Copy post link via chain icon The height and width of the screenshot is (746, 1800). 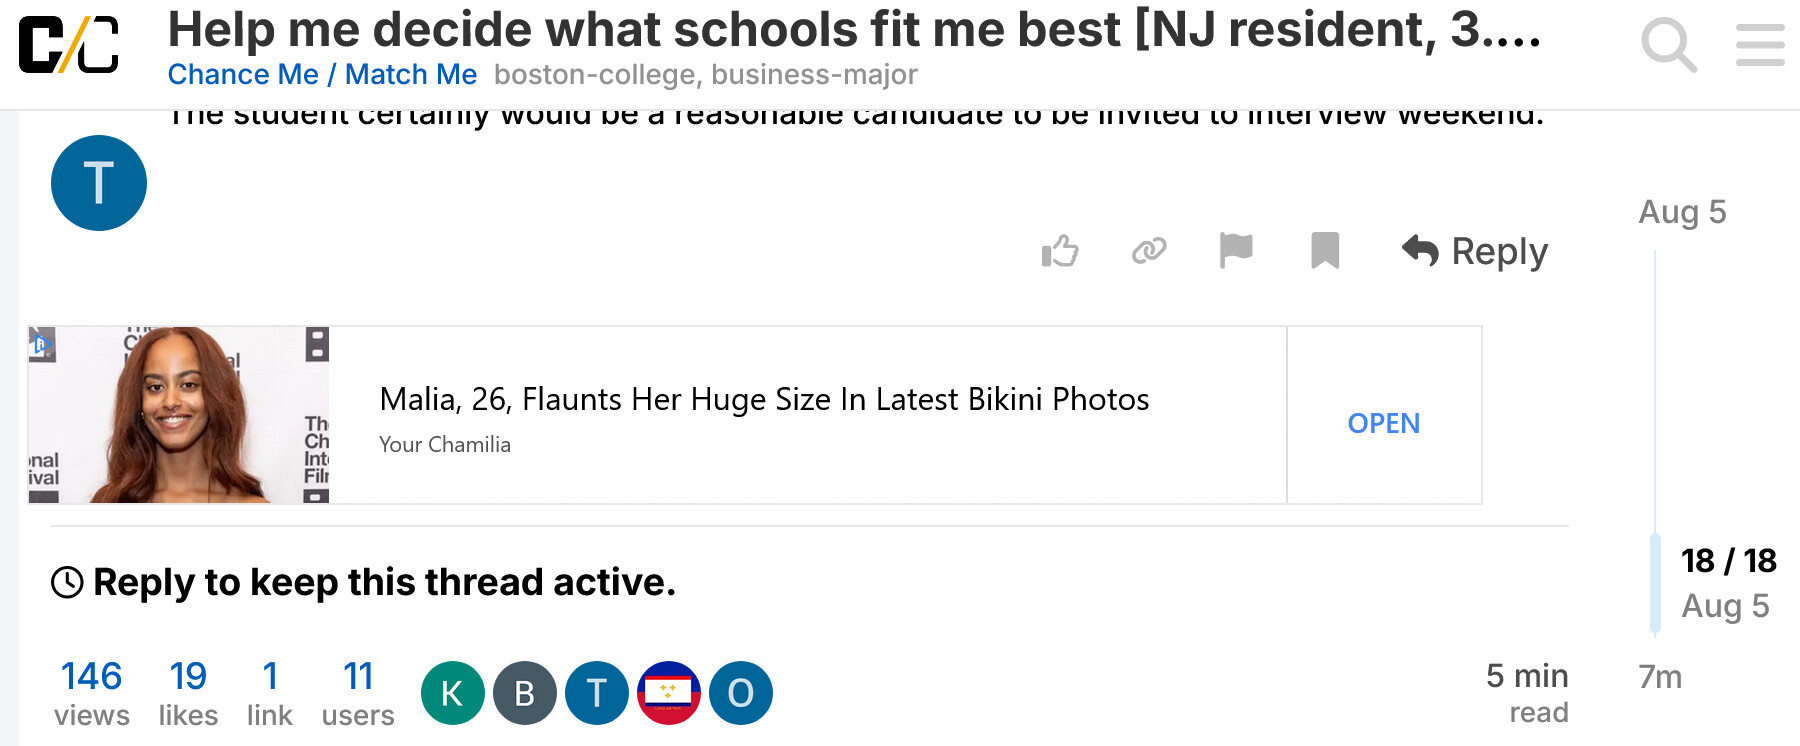click(1149, 251)
